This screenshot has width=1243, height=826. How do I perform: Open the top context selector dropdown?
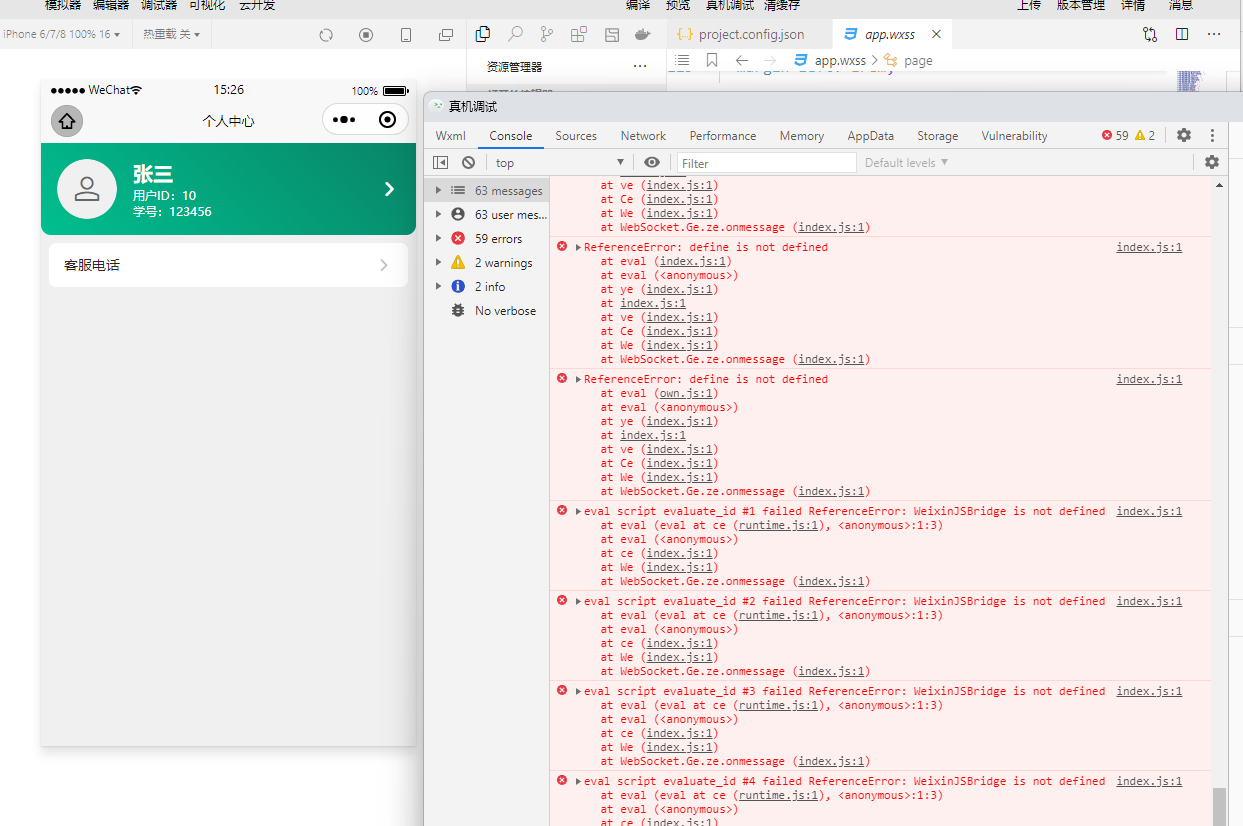[559, 163]
